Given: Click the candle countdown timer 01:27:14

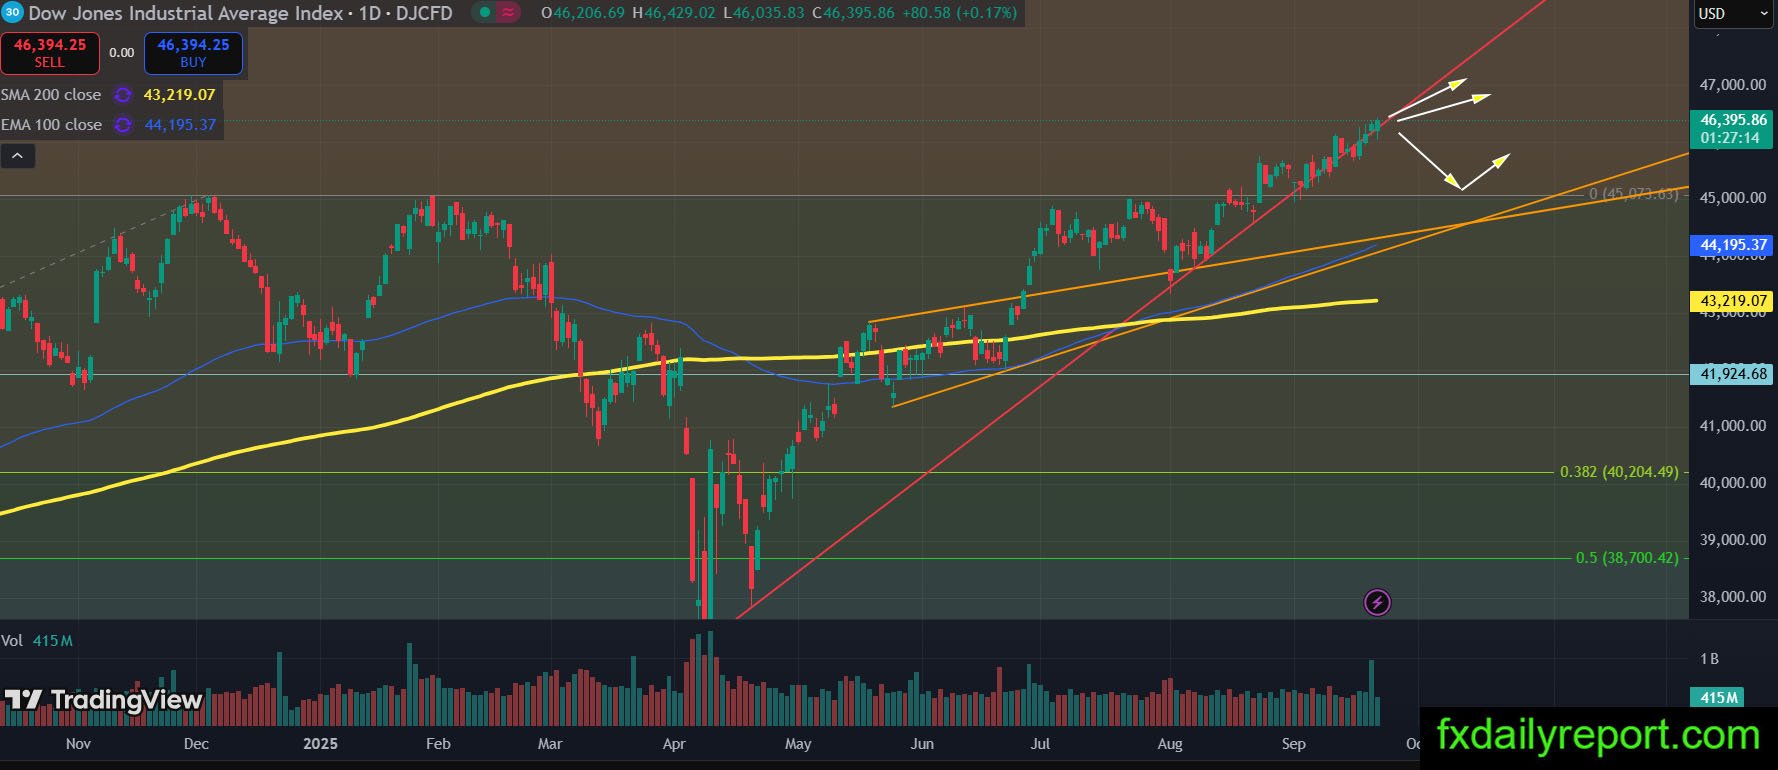Looking at the screenshot, I should point(1732,138).
